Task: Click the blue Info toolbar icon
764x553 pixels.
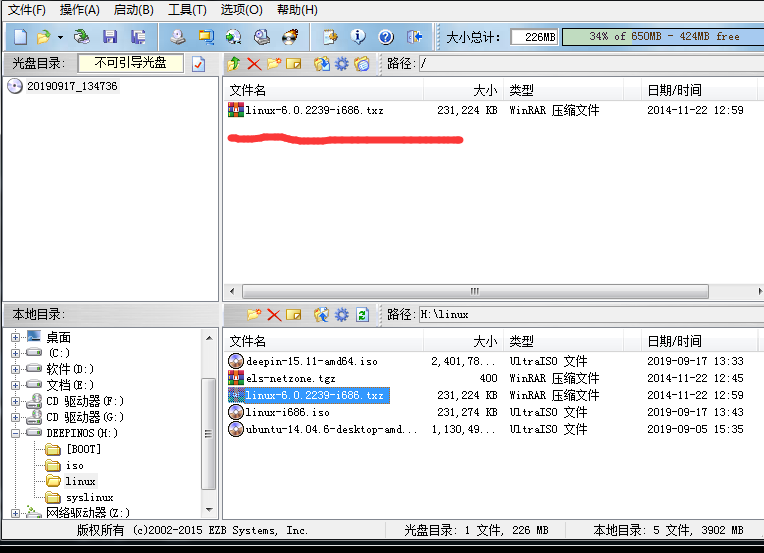Action: click(358, 37)
